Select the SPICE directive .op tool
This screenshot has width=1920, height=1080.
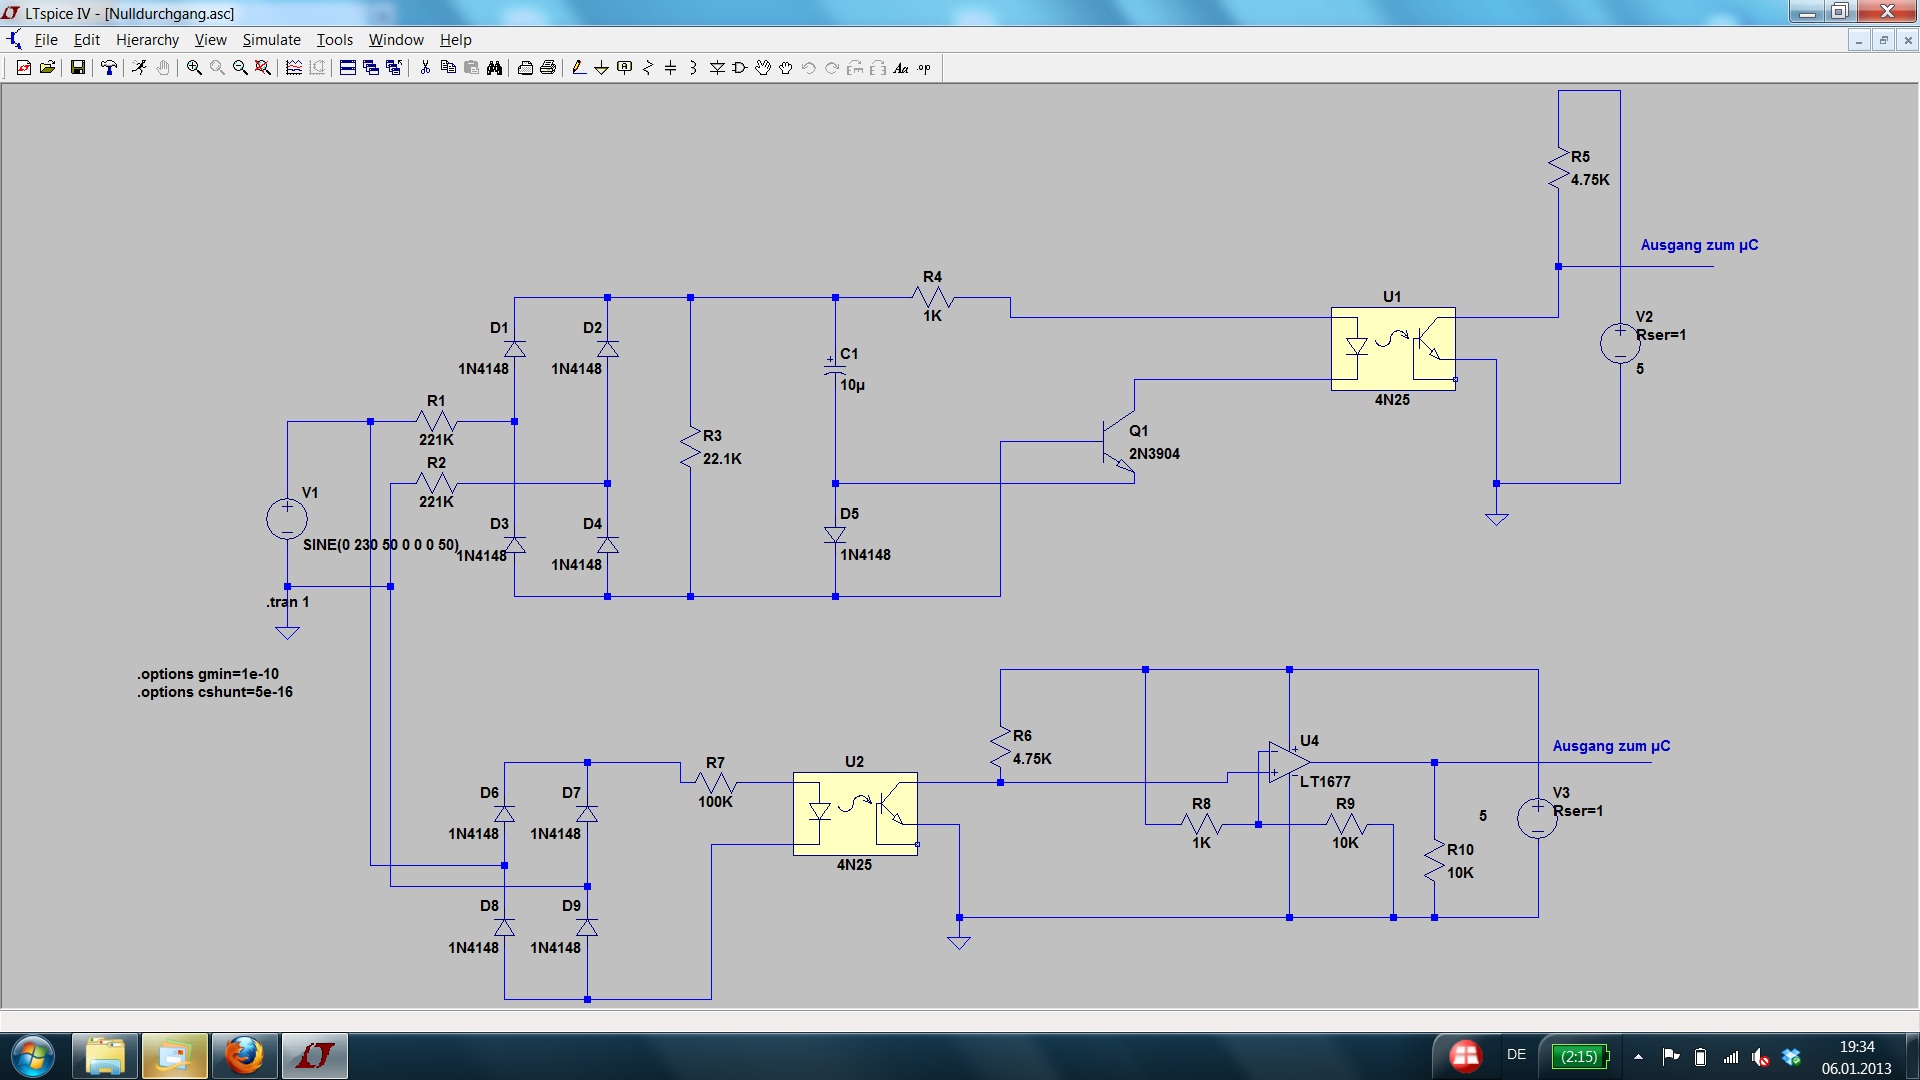pos(924,68)
